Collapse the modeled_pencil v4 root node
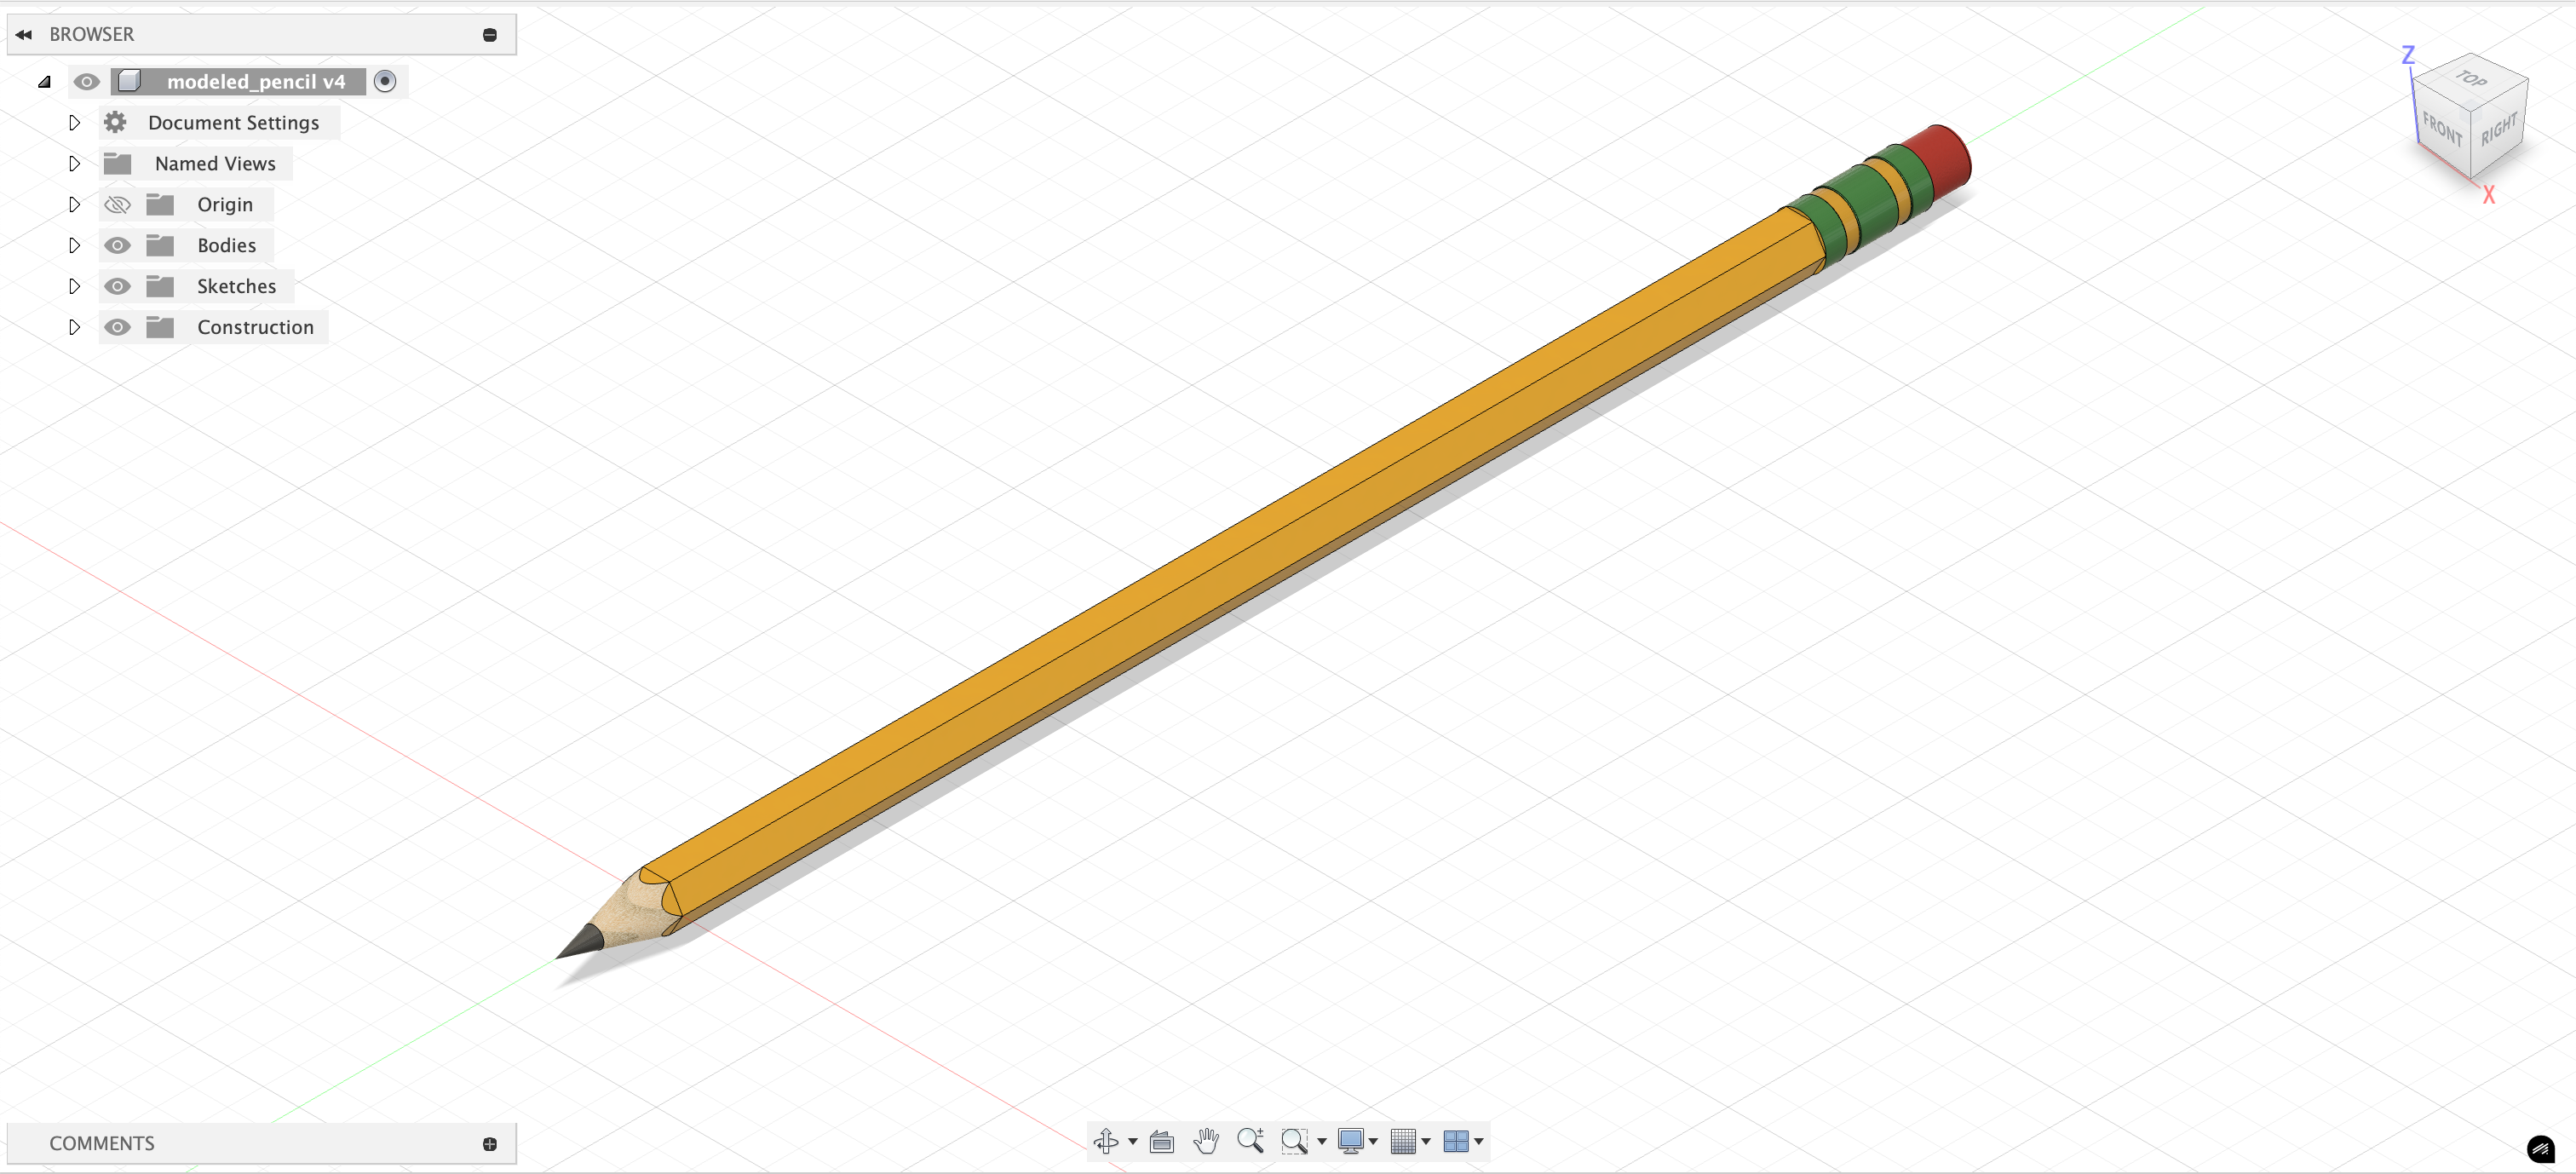 44,82
